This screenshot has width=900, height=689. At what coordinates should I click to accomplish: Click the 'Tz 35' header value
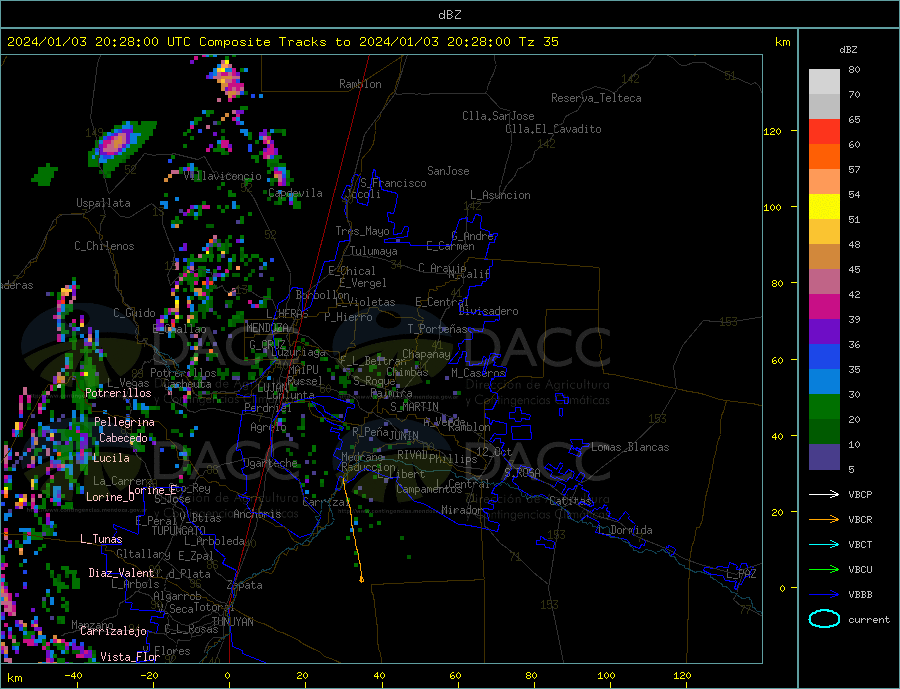click(538, 42)
